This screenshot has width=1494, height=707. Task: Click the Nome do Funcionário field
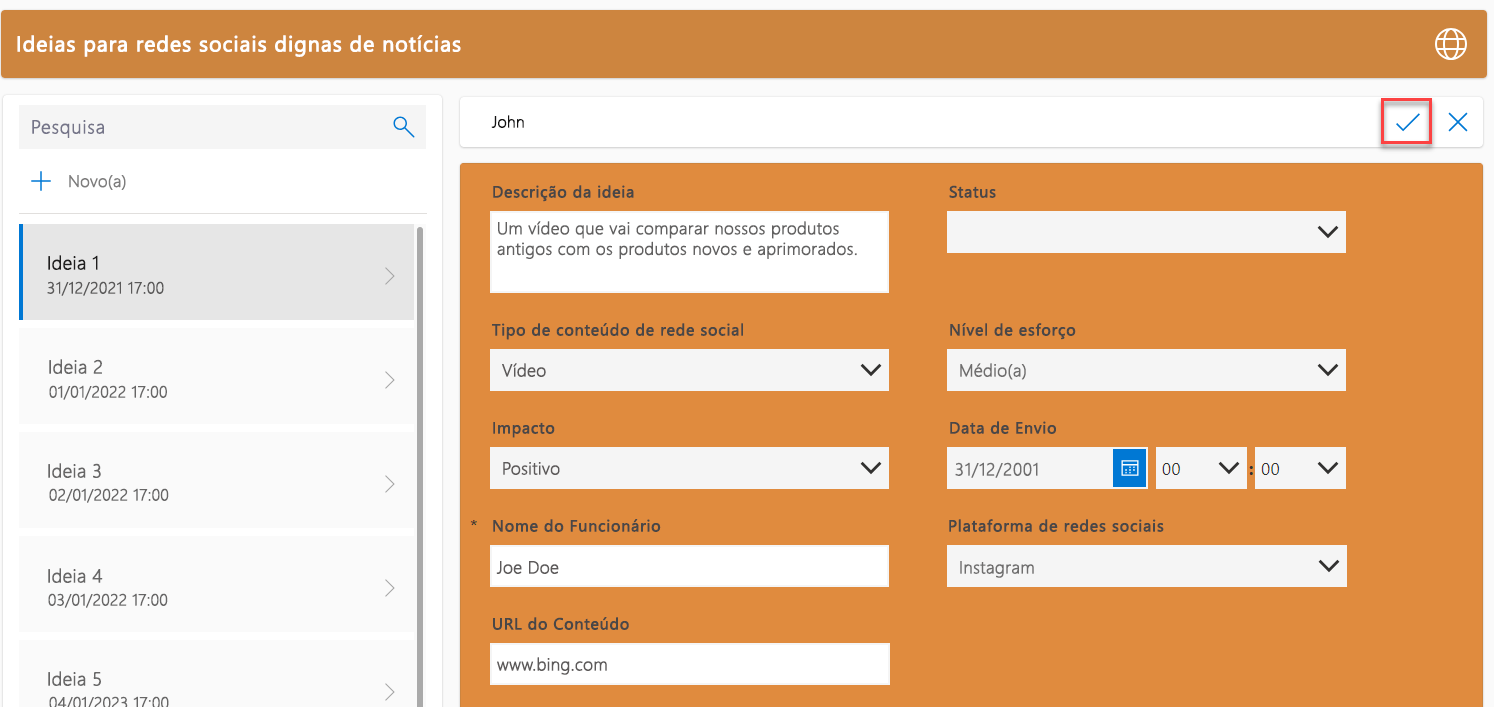click(x=689, y=566)
